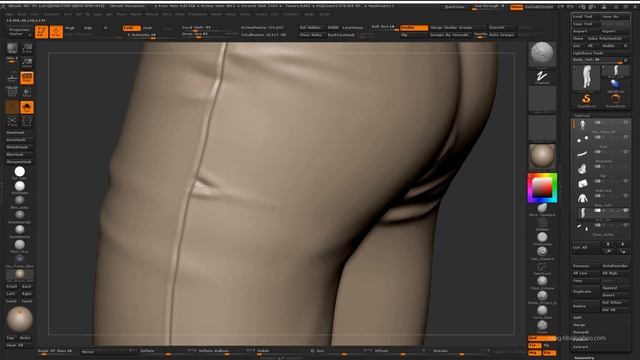Click the Append button
This screenshot has height=360, width=640.
click(615, 288)
